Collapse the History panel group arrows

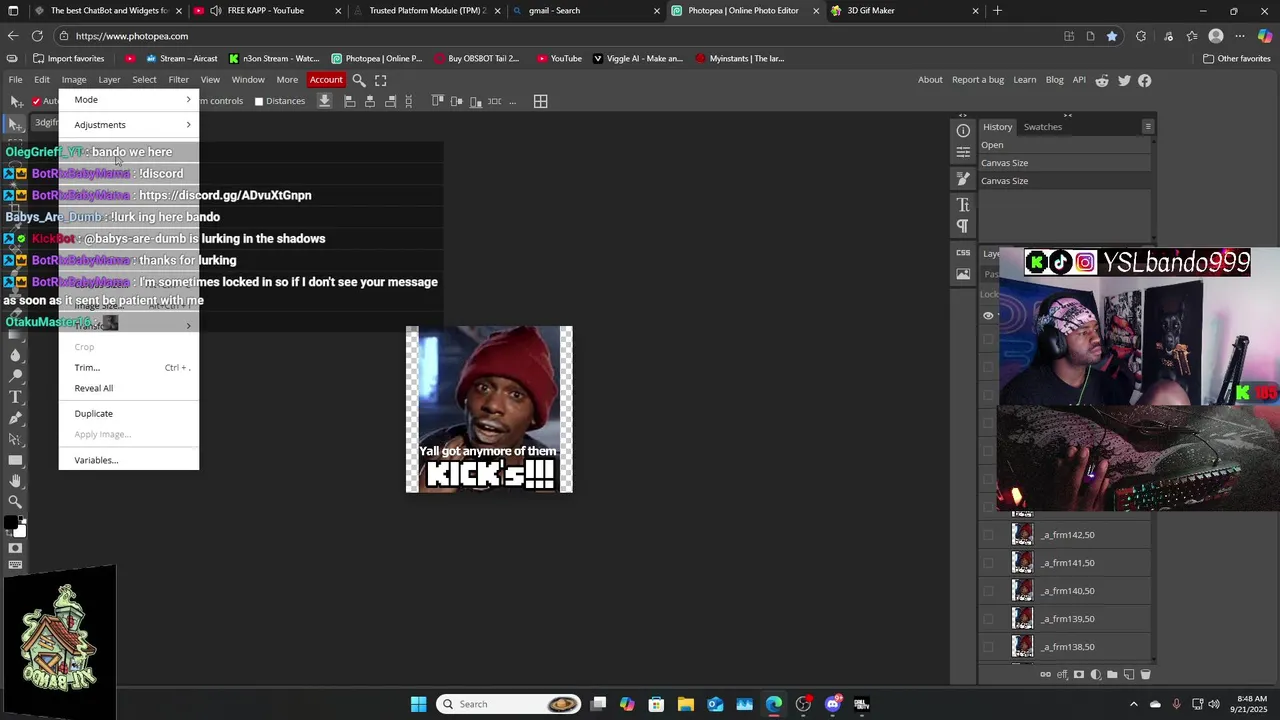1067,116
